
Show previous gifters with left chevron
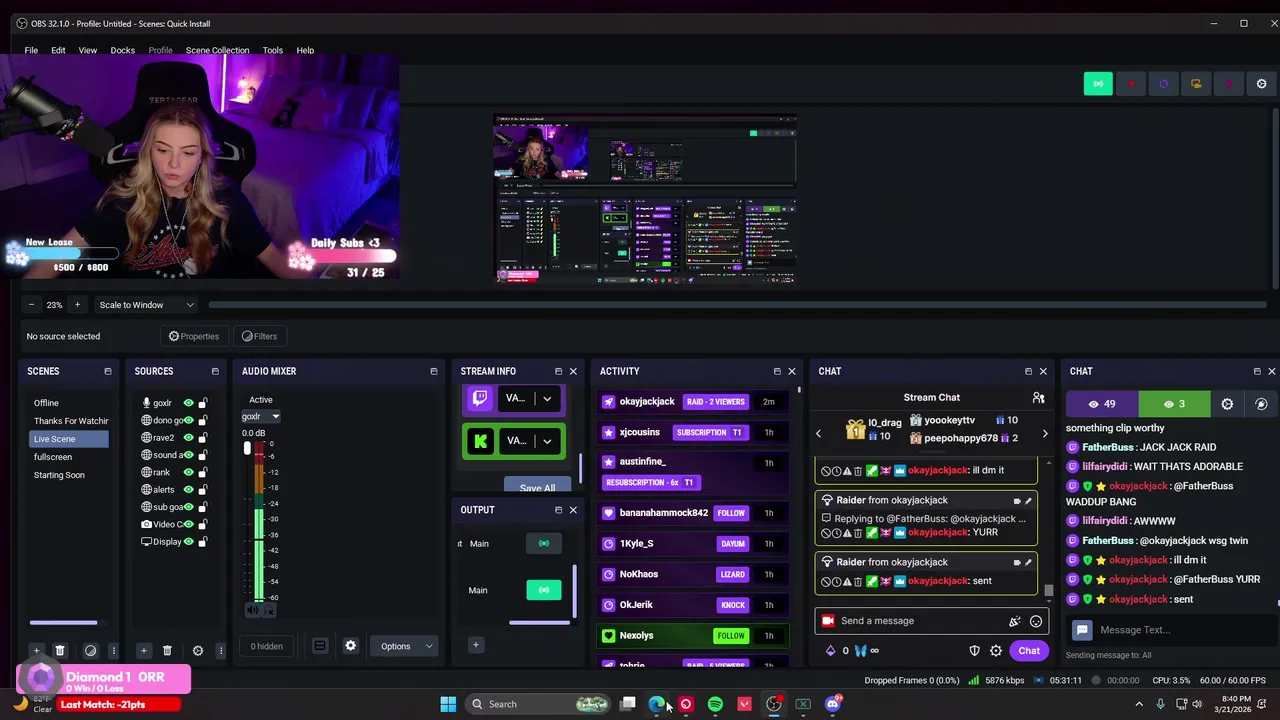(818, 434)
